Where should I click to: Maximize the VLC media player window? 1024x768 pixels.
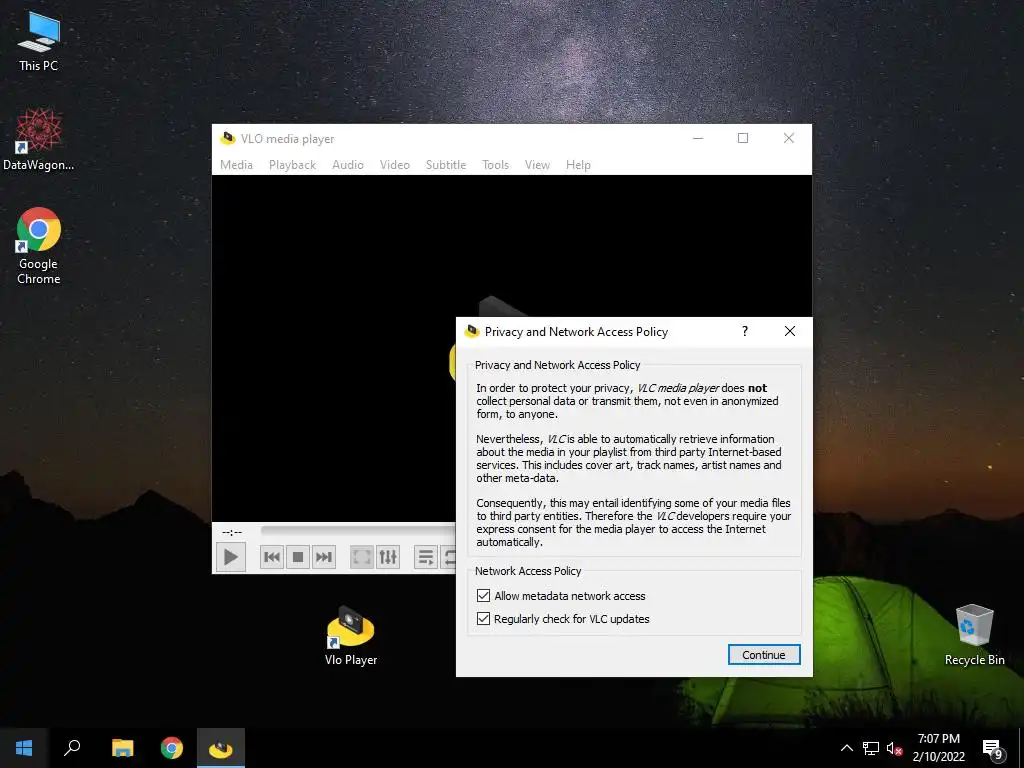click(743, 138)
